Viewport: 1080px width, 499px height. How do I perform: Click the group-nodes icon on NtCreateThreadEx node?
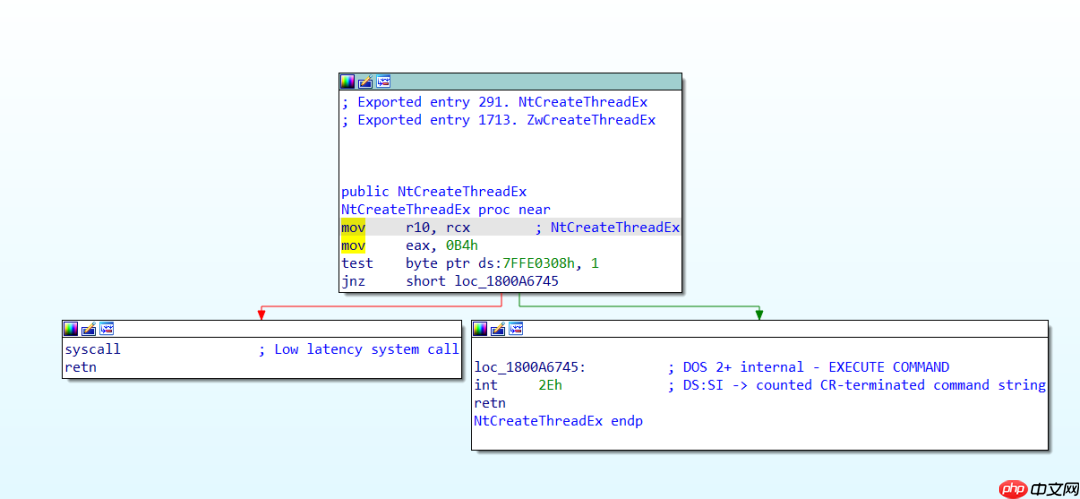(x=384, y=82)
